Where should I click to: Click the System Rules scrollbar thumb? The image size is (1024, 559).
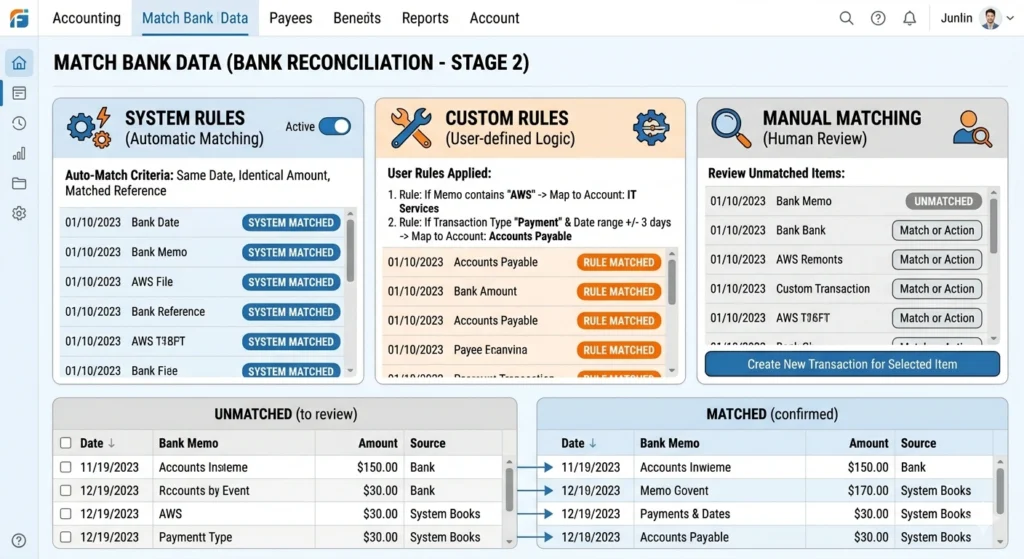click(351, 250)
